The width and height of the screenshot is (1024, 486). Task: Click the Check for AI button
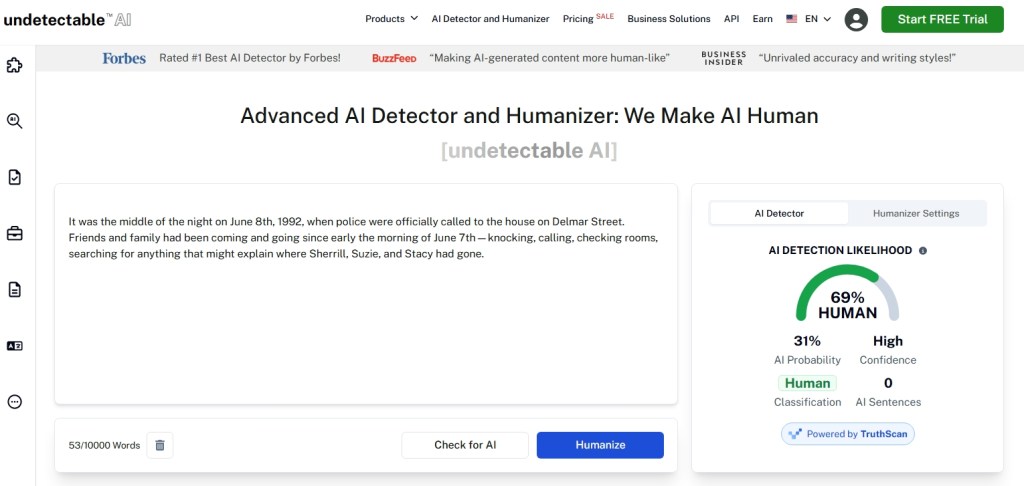click(x=465, y=445)
